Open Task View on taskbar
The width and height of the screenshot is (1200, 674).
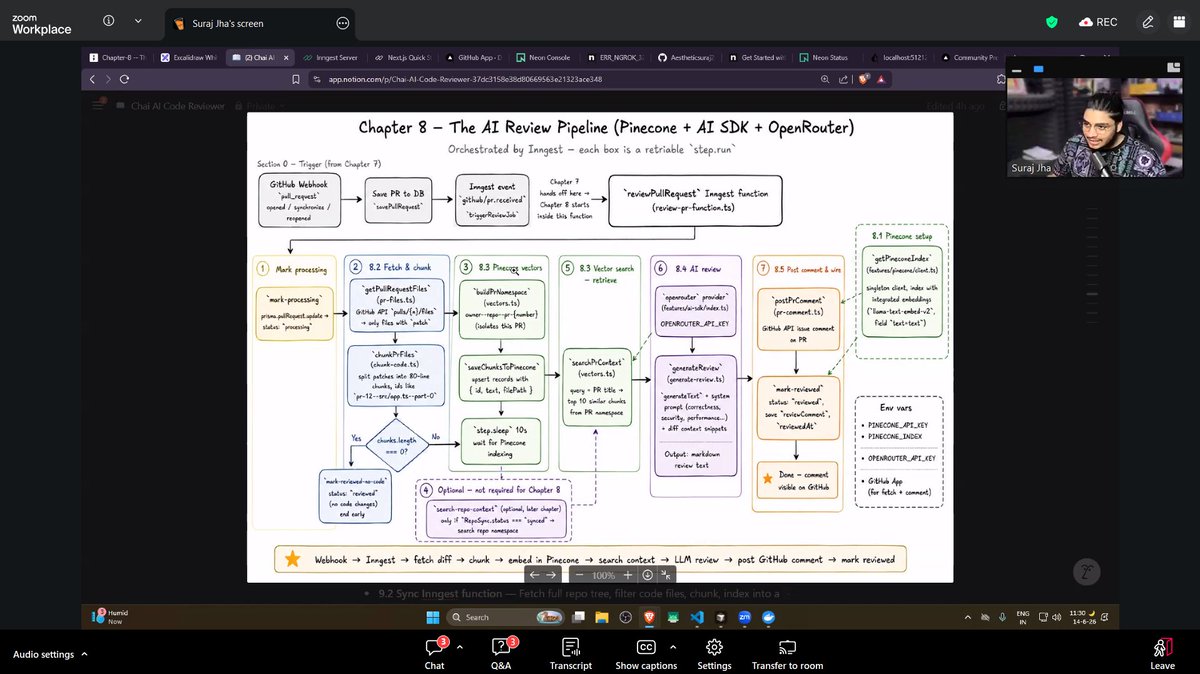pos(578,617)
